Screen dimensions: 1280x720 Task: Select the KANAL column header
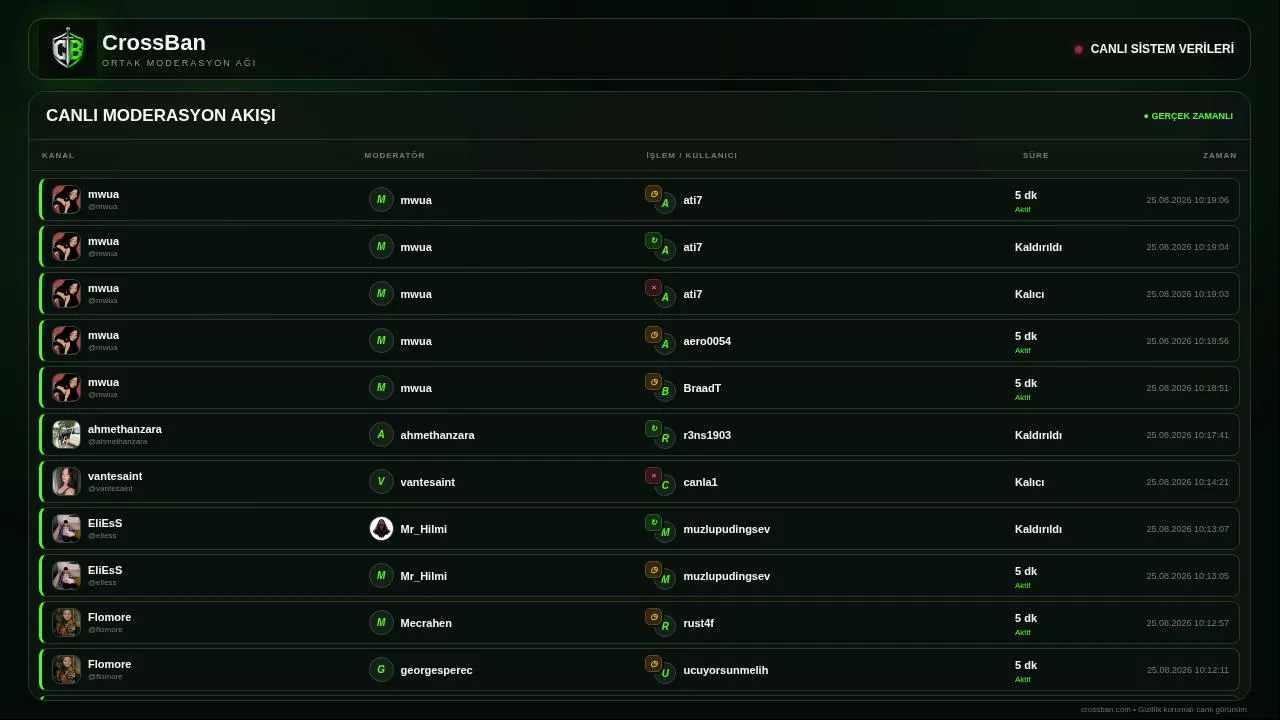tap(58, 156)
